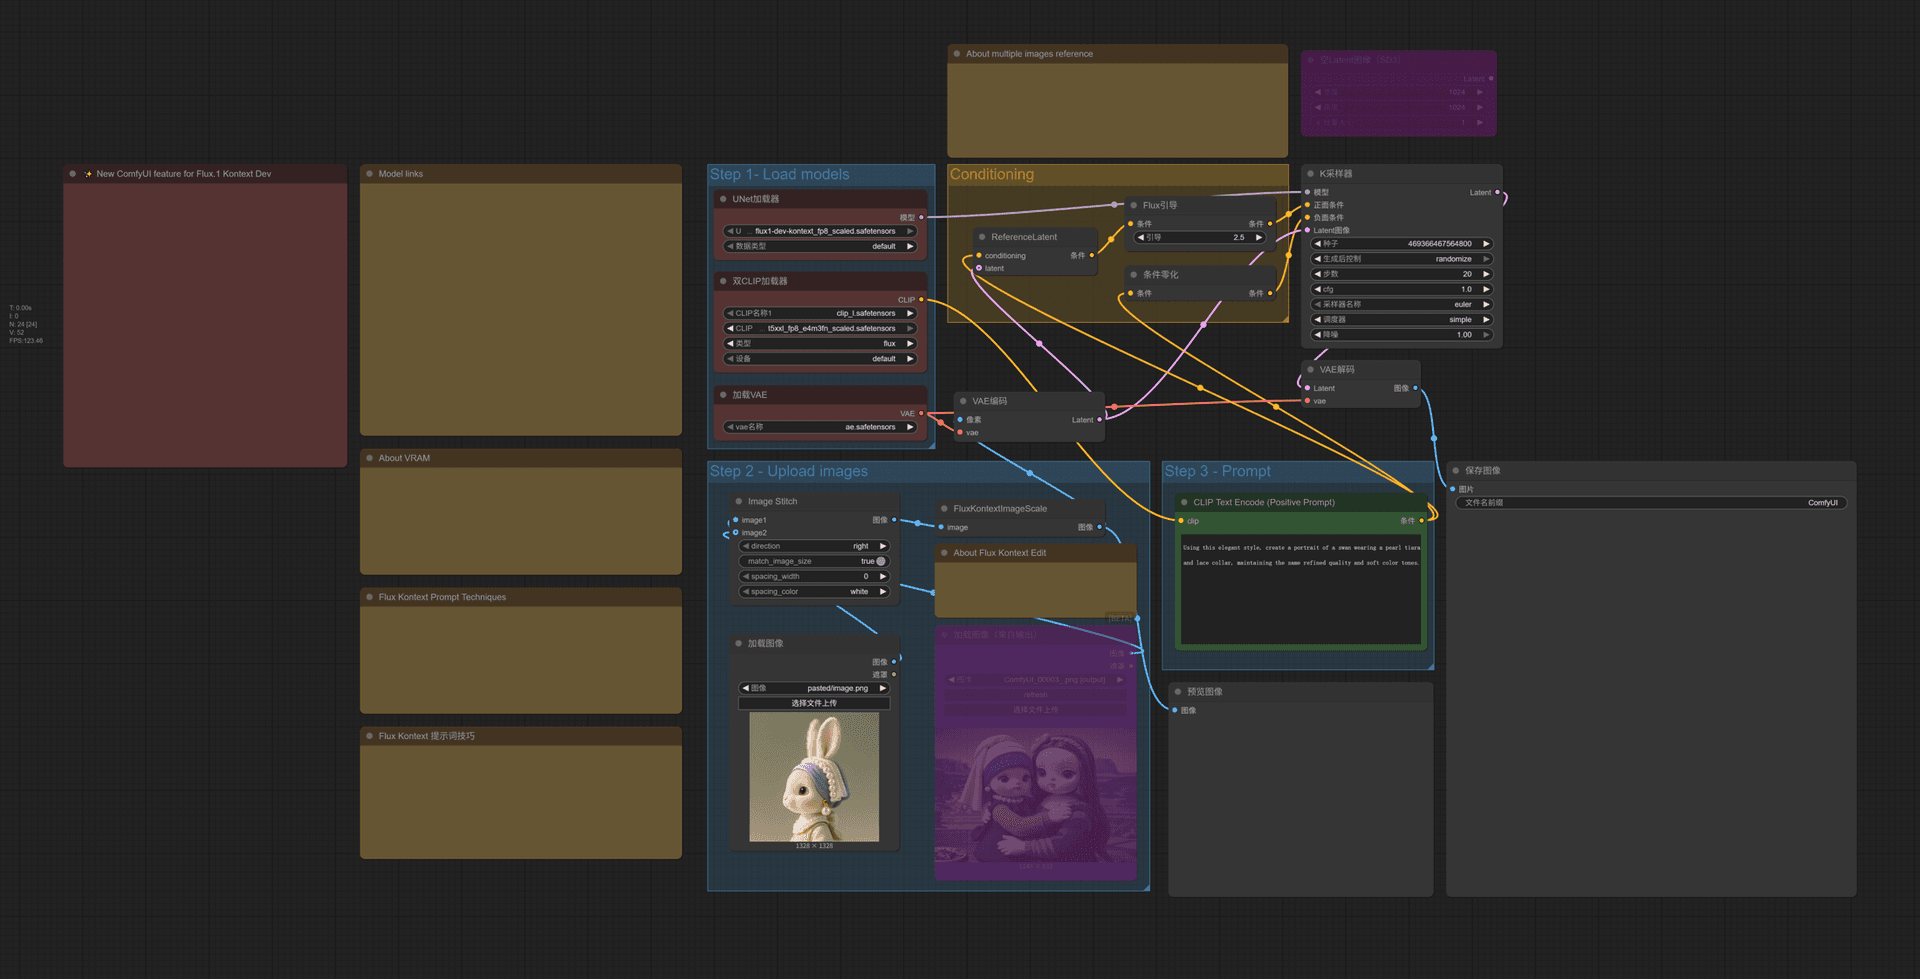Collapse the About VRAM note via its dot
Screen dimensions: 1920x979
[369, 458]
